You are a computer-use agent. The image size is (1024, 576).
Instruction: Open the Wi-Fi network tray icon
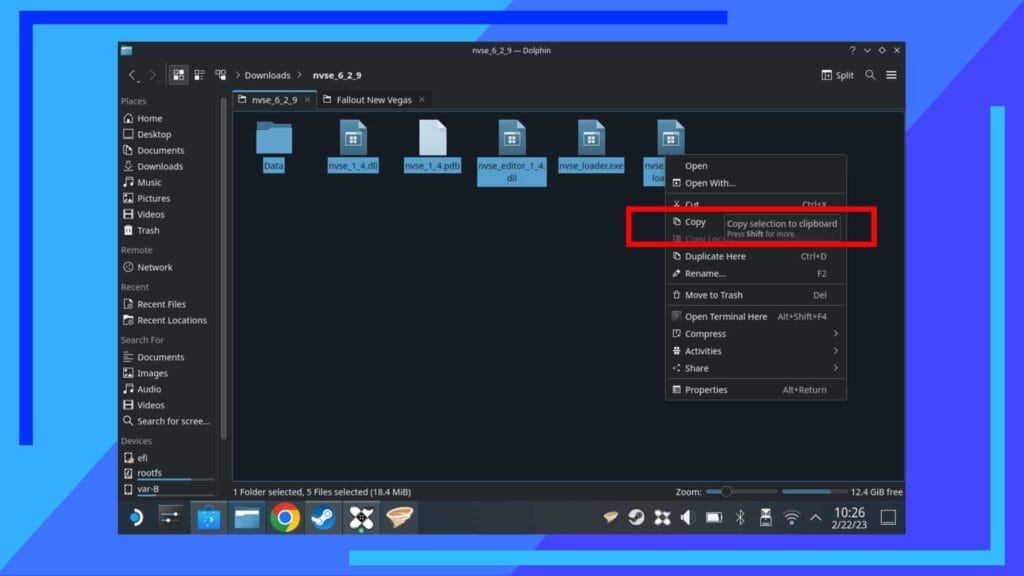(791, 518)
